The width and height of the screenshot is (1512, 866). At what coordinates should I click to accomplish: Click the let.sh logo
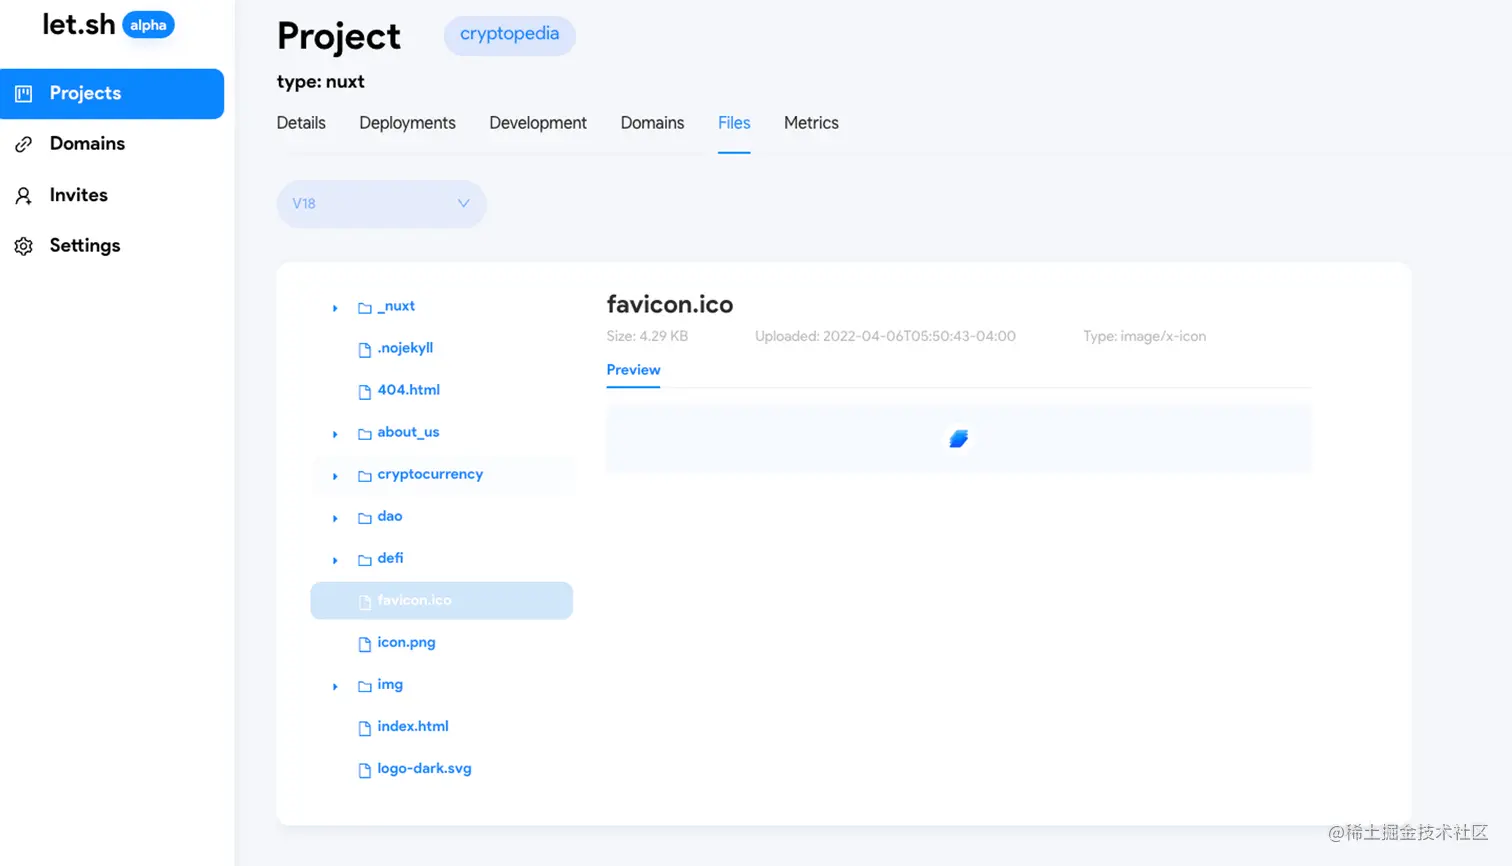point(78,24)
